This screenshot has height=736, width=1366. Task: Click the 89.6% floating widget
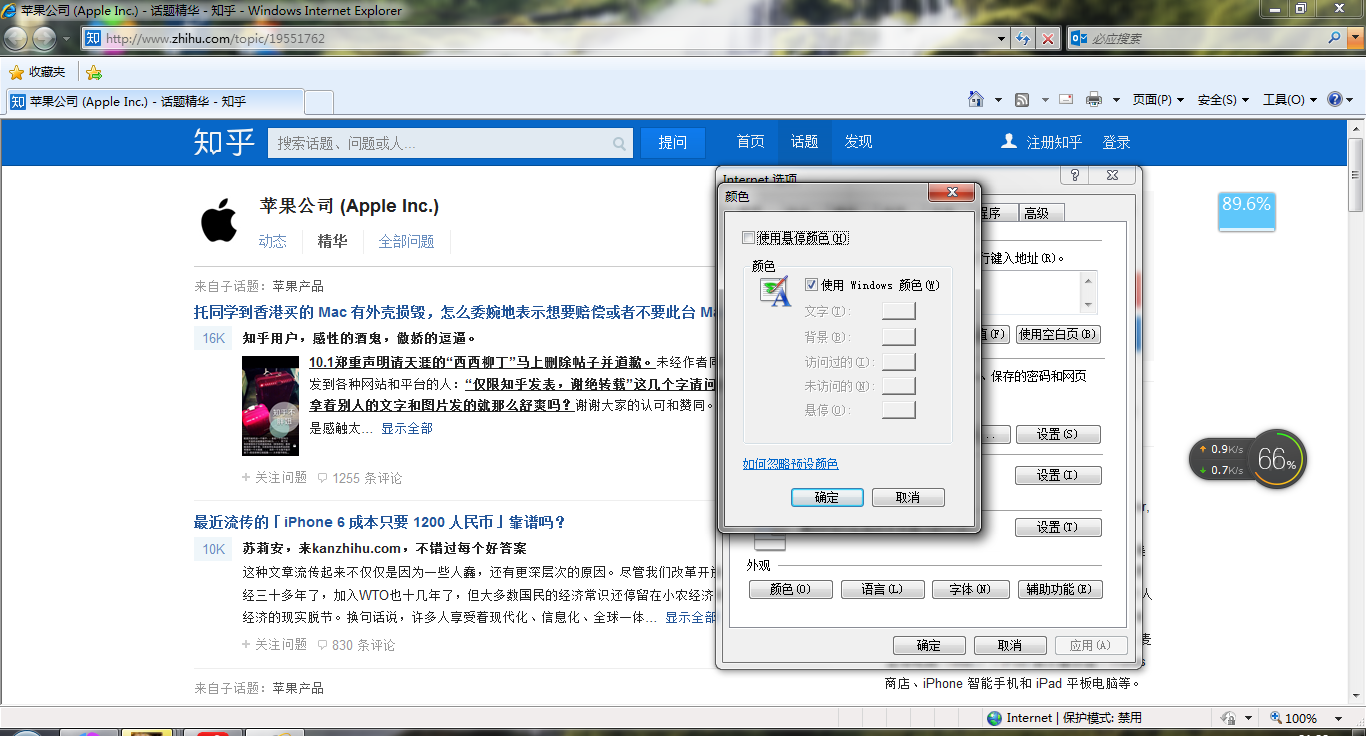pos(1246,211)
